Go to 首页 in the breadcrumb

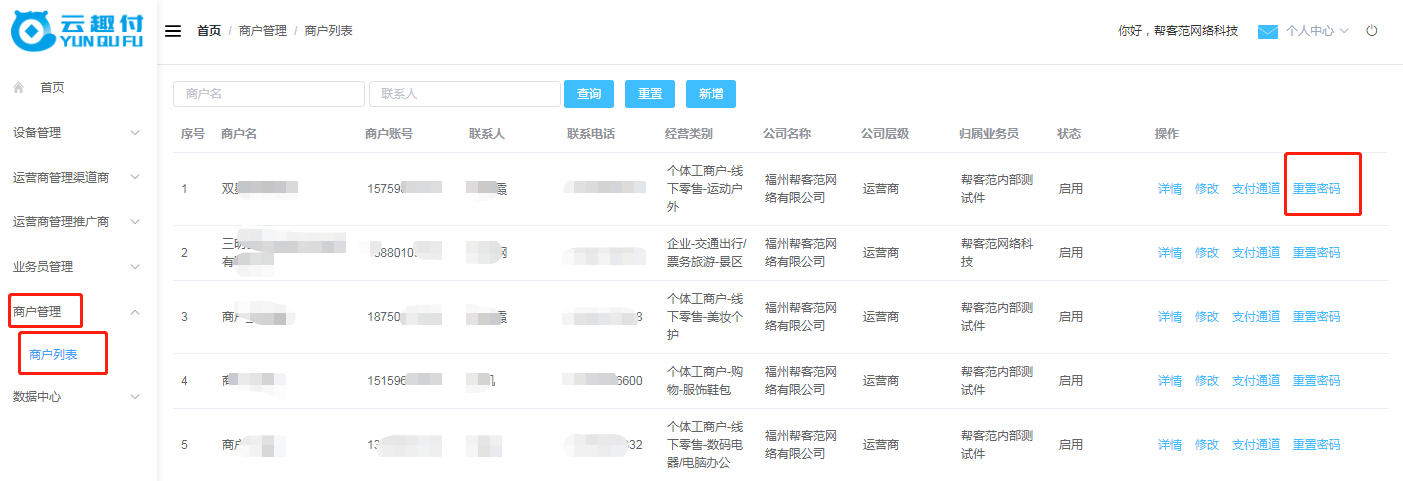click(x=209, y=31)
